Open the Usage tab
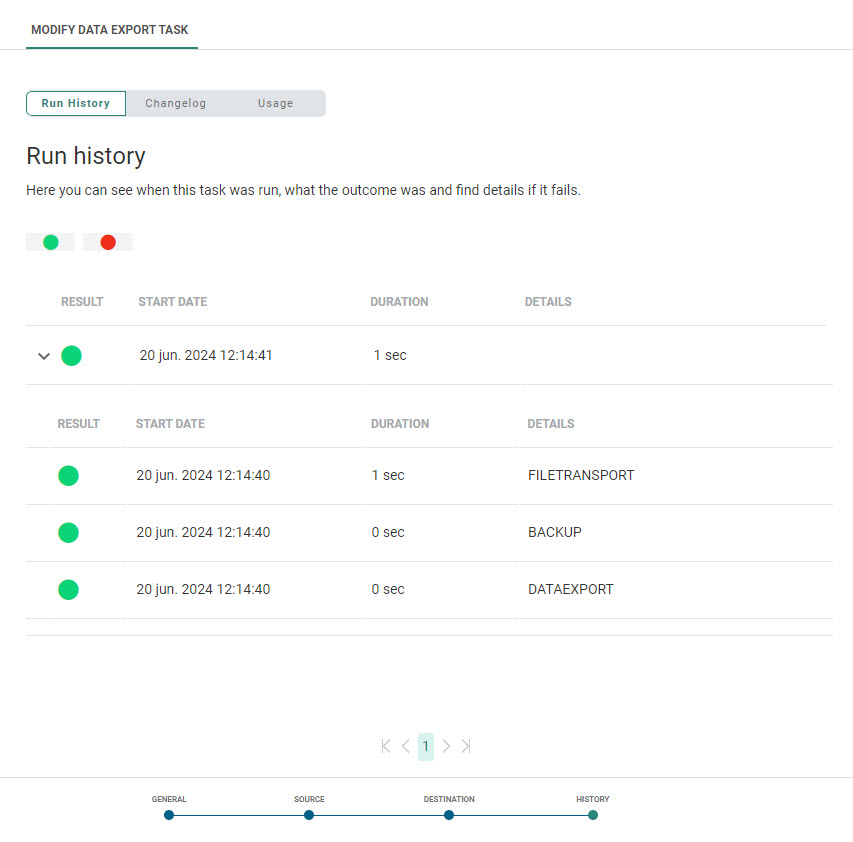Image resolution: width=853 pixels, height=842 pixels. (275, 103)
